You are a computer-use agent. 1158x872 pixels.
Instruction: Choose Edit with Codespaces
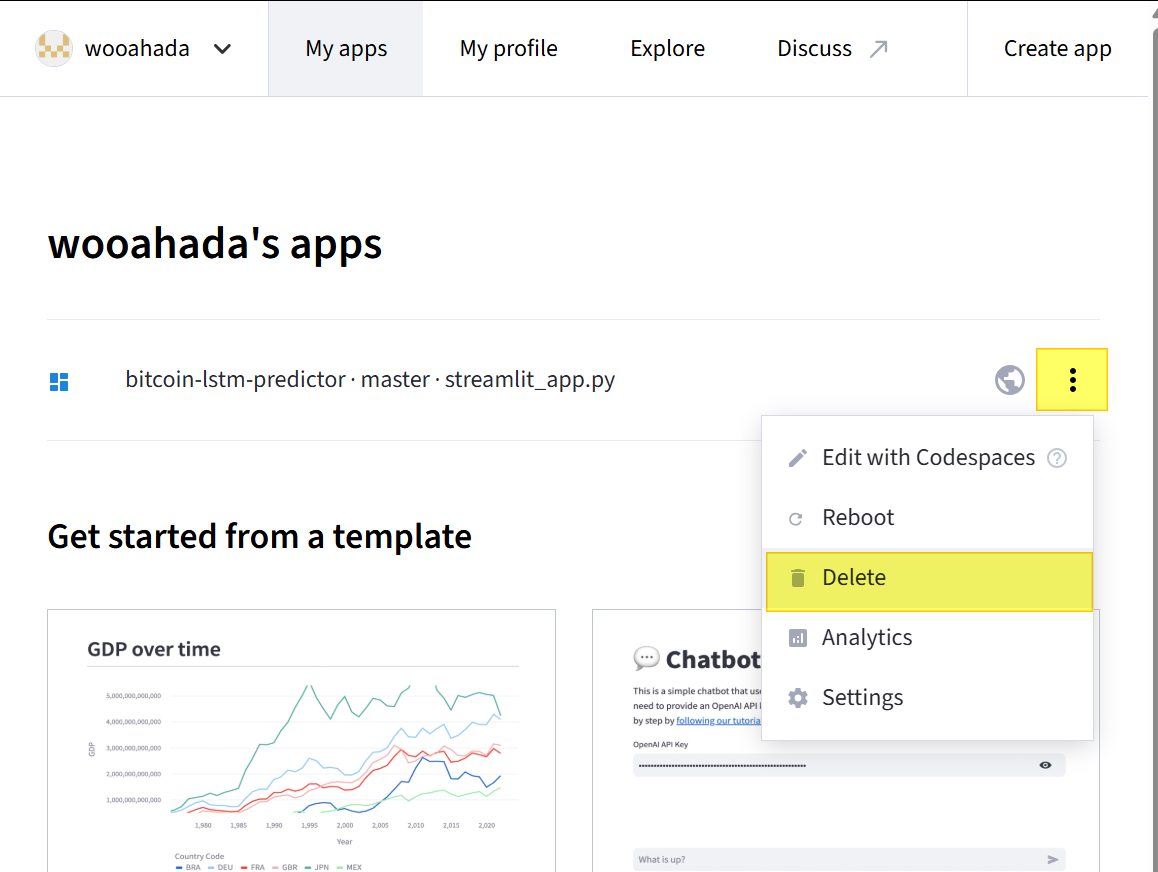click(927, 458)
